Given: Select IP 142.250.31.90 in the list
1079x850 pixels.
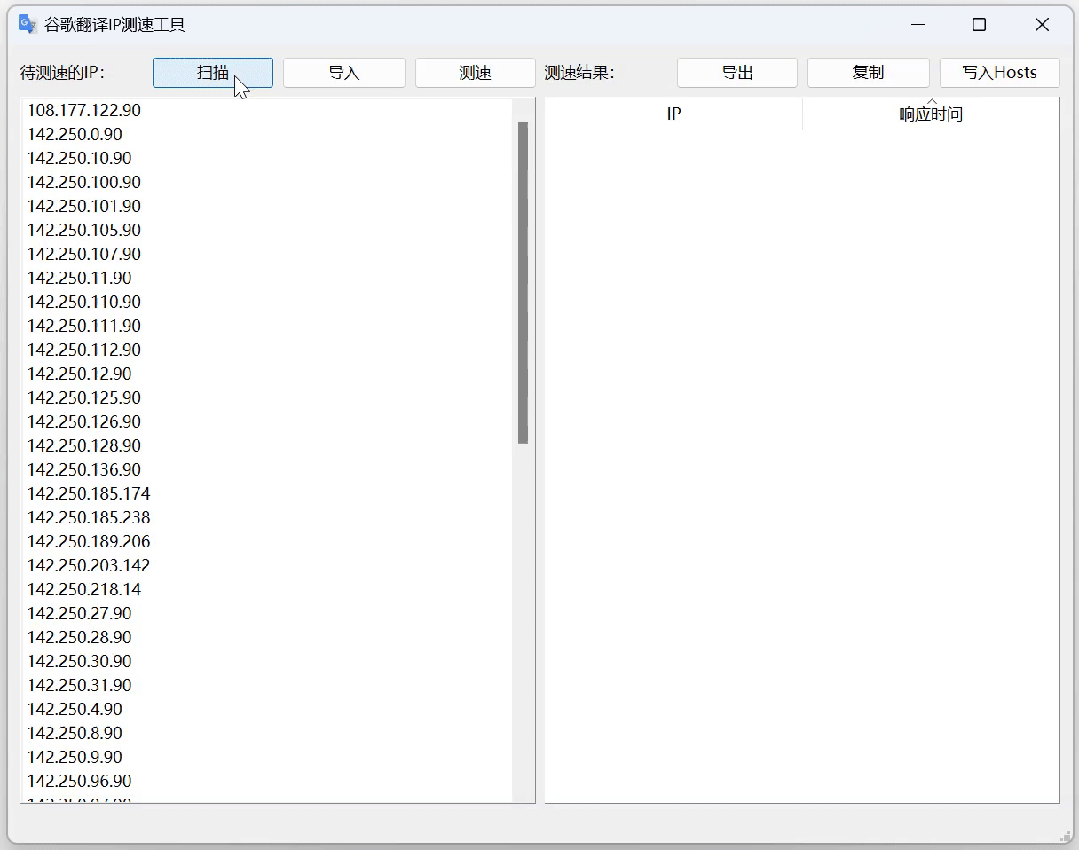Looking at the screenshot, I should point(79,686).
